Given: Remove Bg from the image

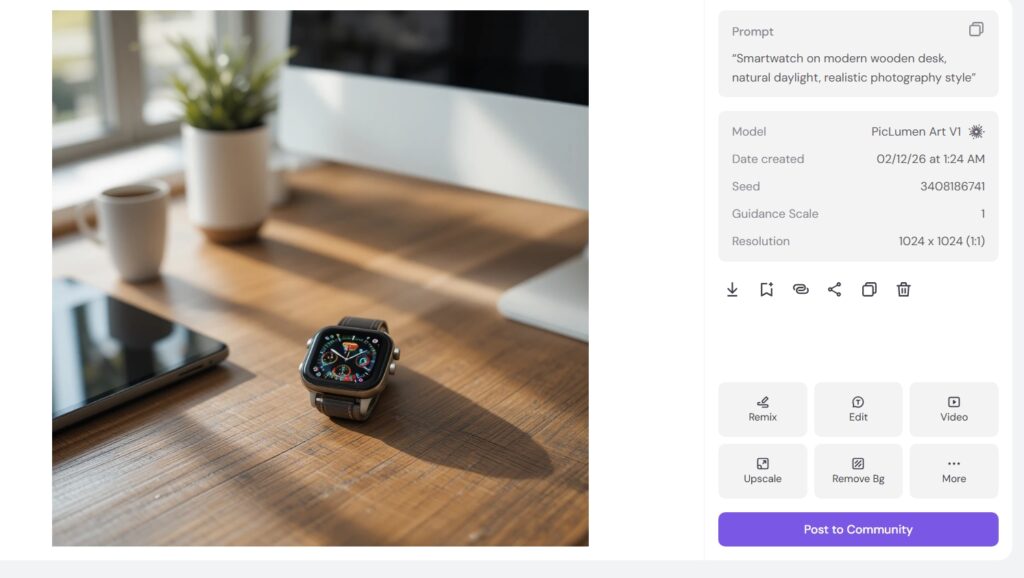Looking at the screenshot, I should click(x=858, y=471).
